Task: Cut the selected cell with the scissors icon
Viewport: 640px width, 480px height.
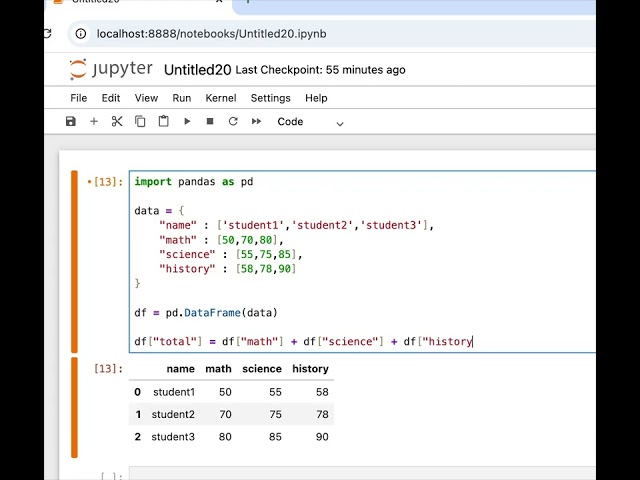Action: [x=117, y=121]
